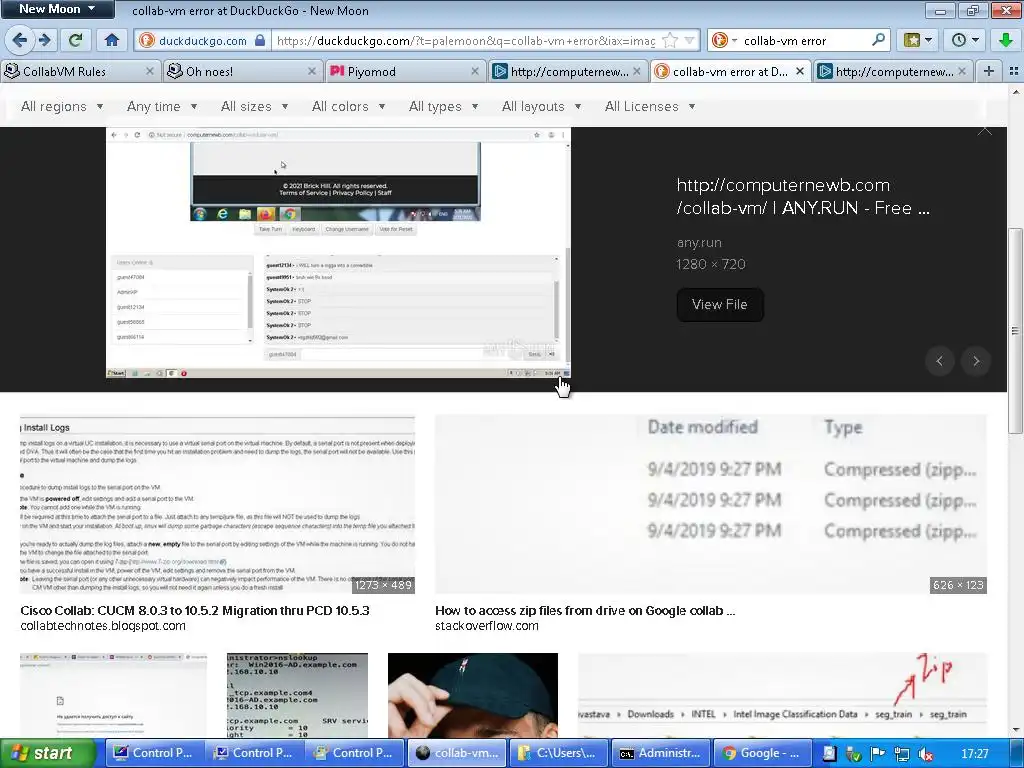Open the history clock button

[x=964, y=40]
